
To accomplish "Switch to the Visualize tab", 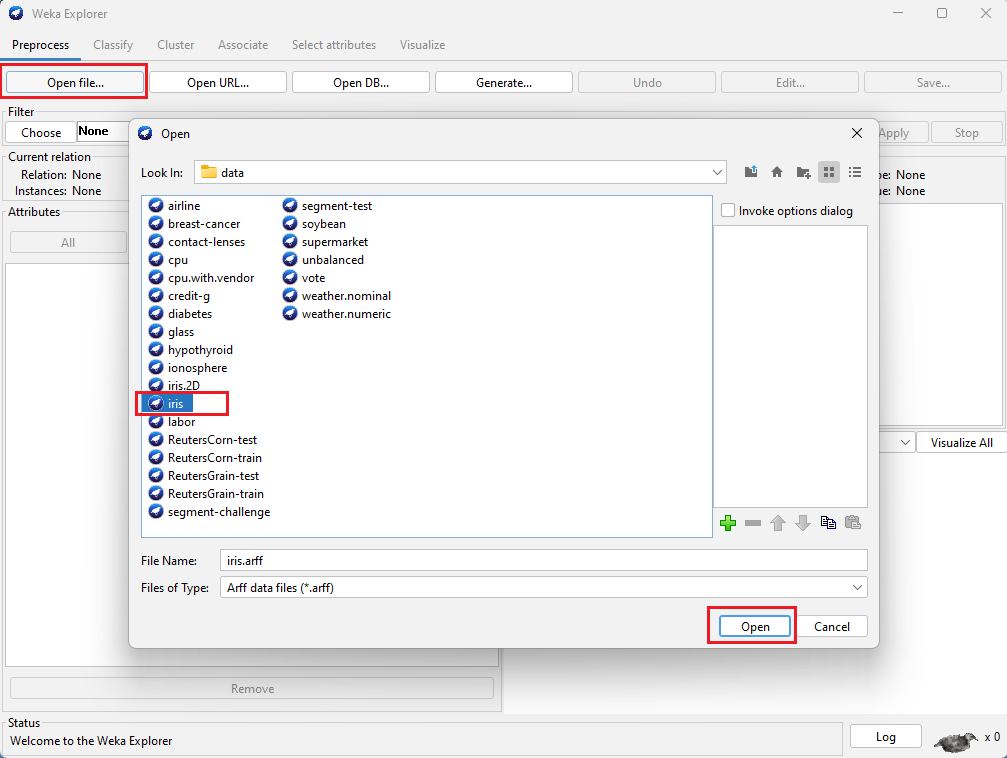I will point(422,45).
